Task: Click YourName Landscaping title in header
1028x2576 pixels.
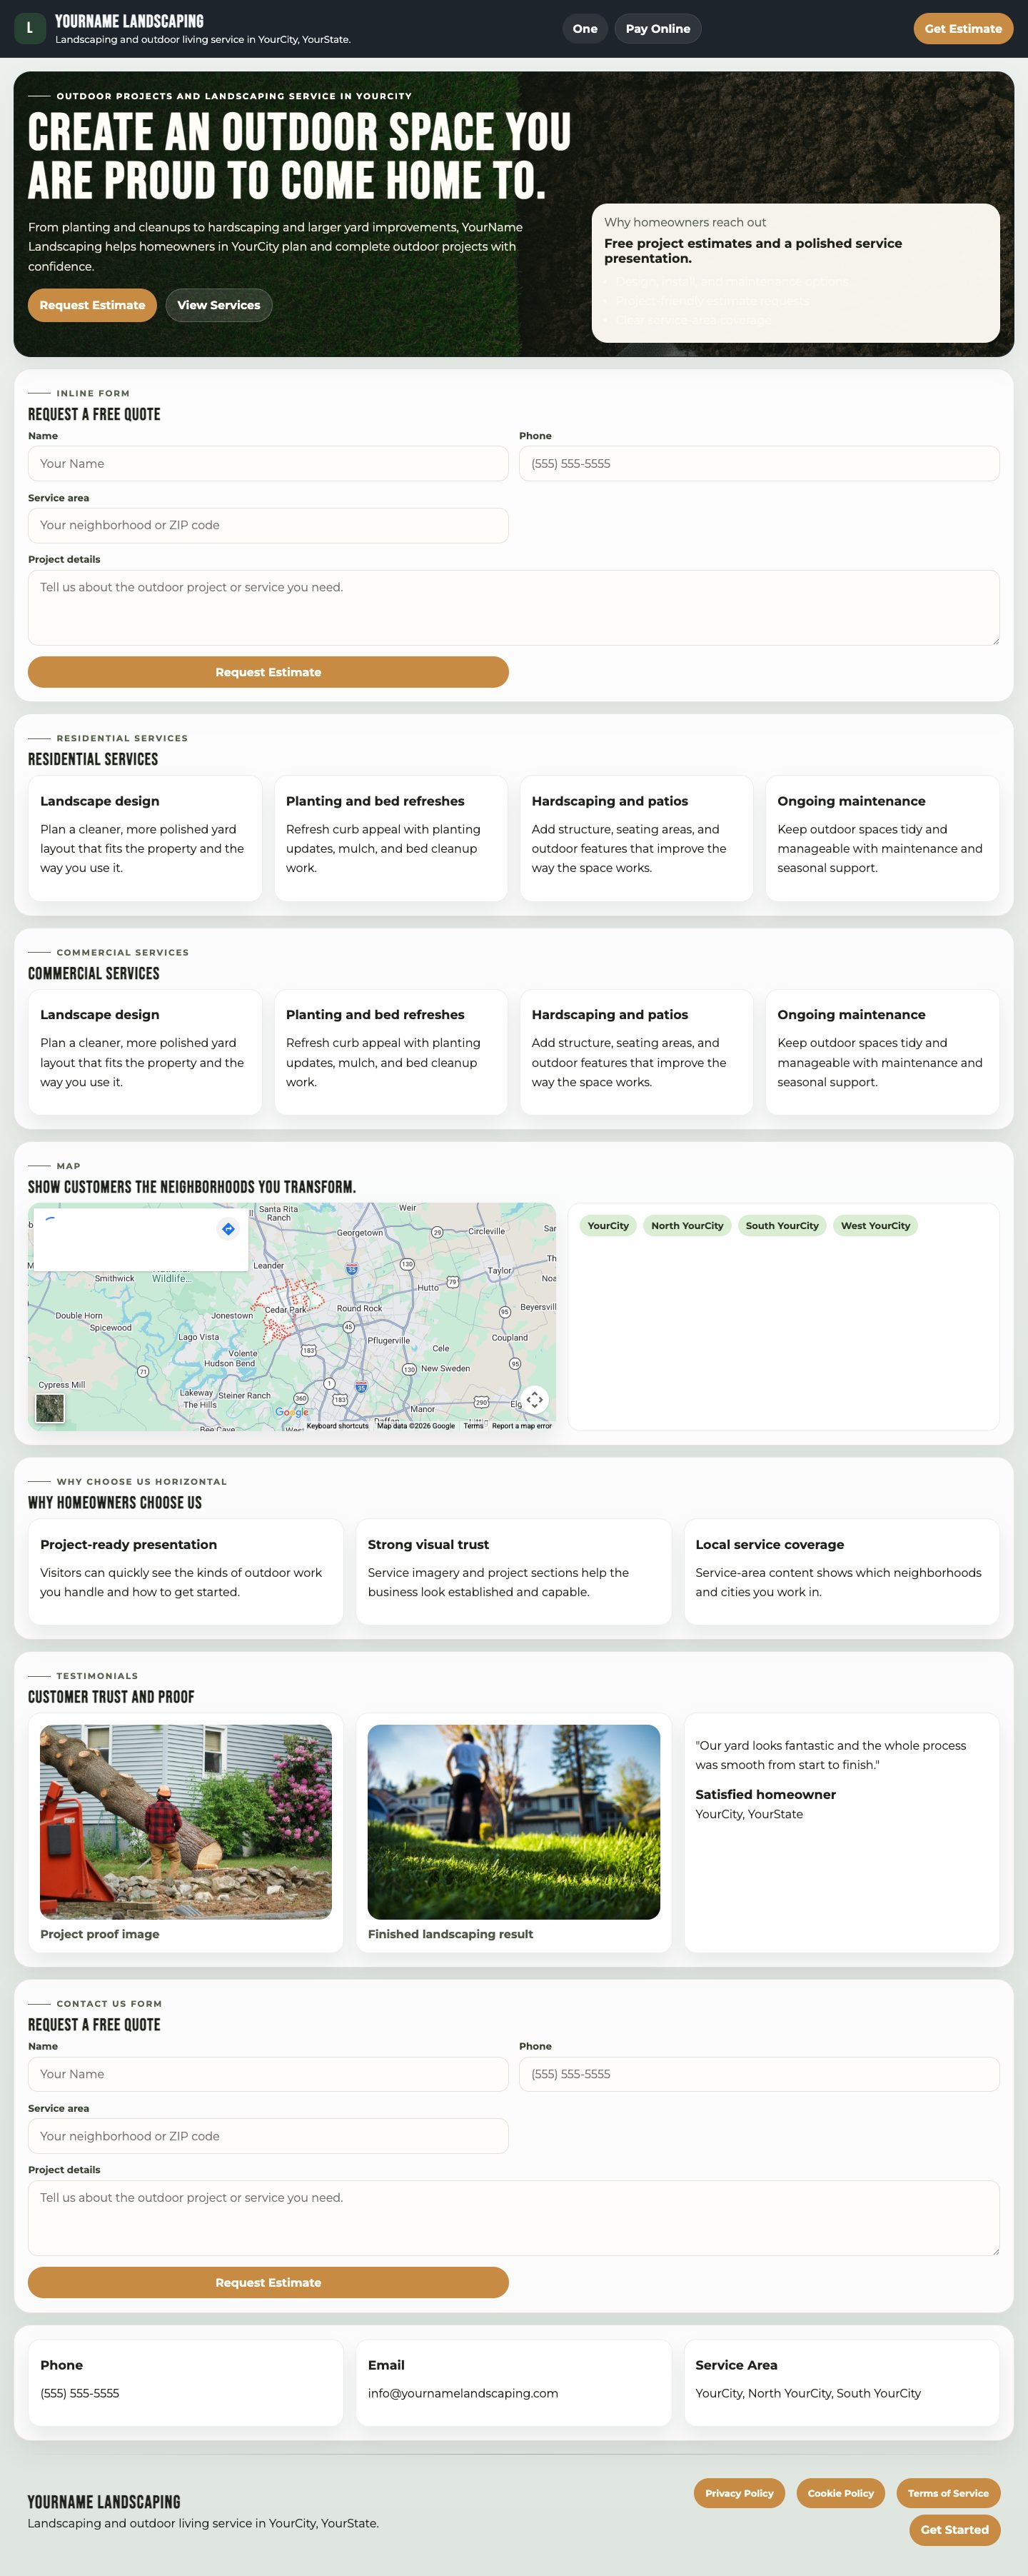Action: 129,21
